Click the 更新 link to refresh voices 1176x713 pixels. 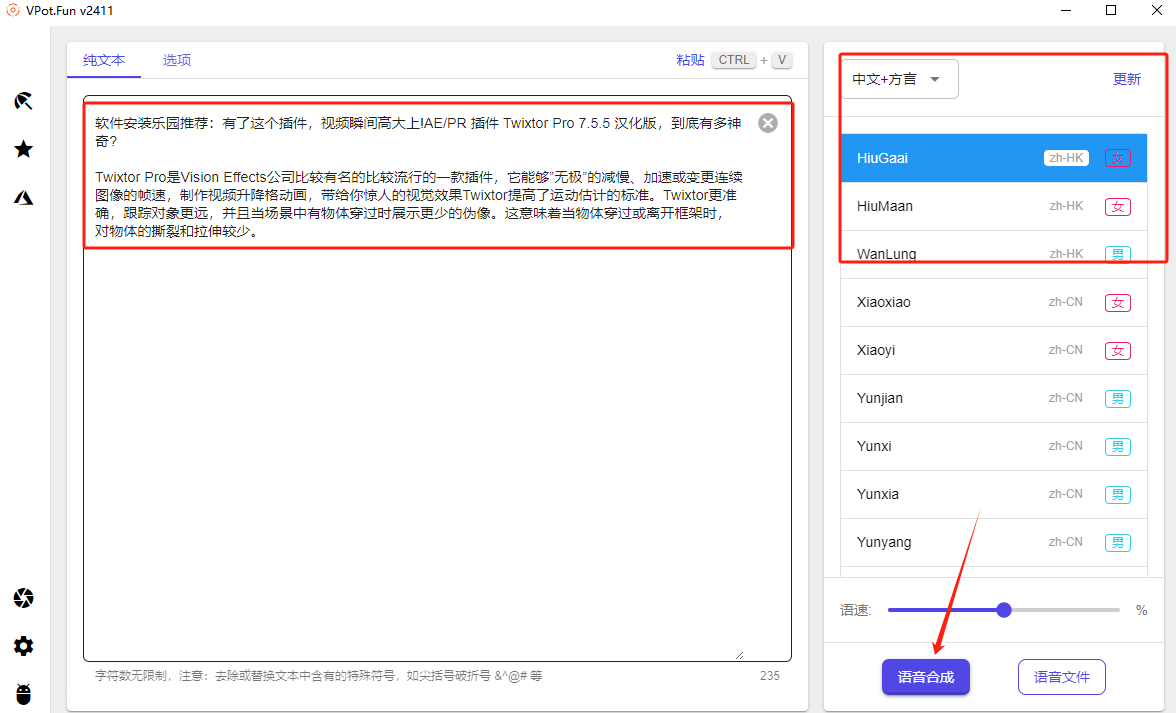pyautogui.click(x=1126, y=79)
